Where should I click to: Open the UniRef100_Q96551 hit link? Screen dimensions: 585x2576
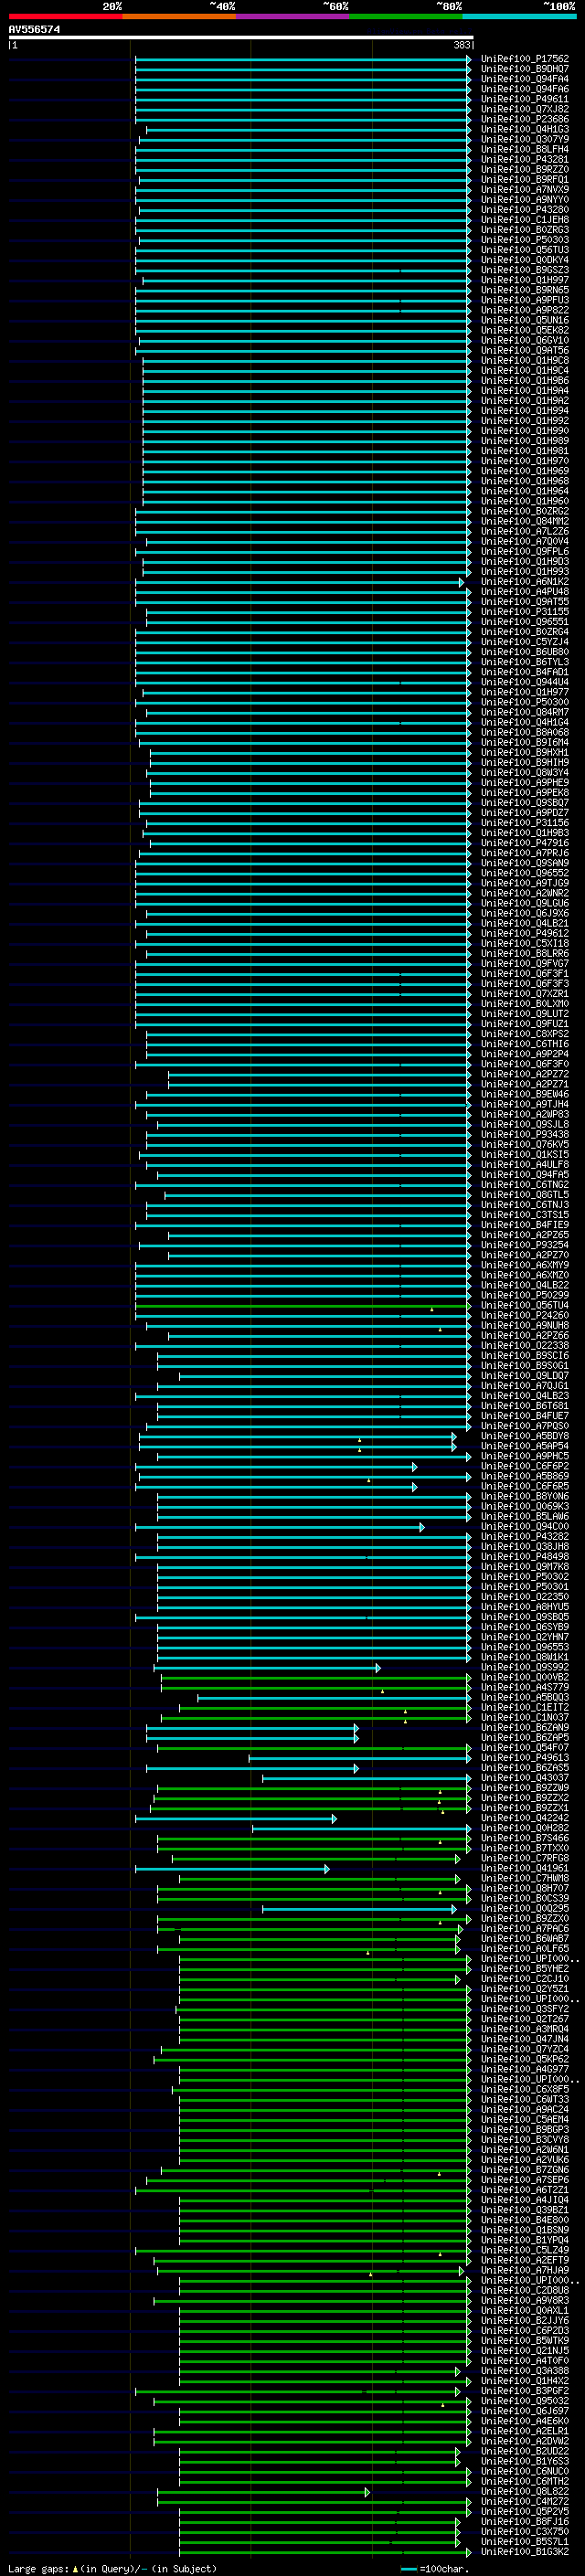(x=524, y=621)
